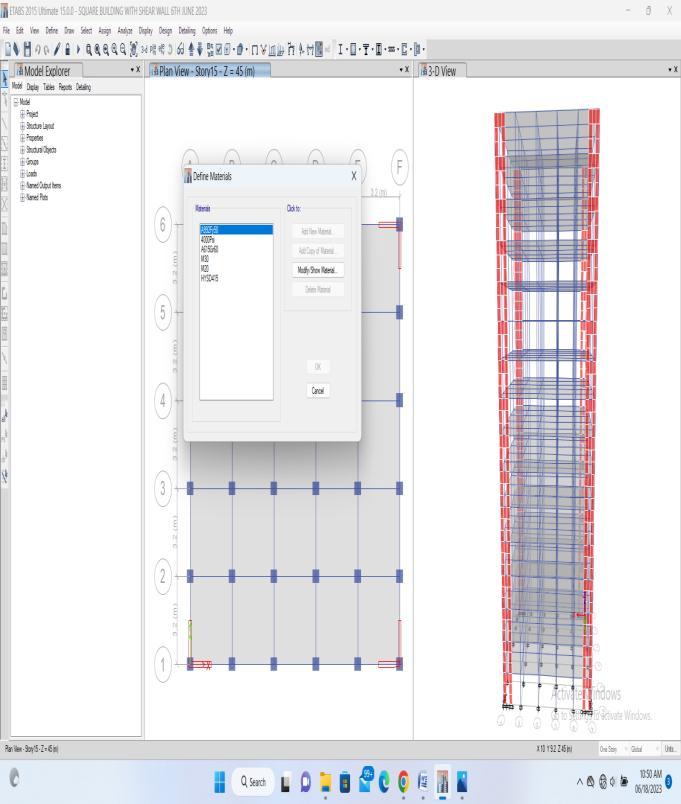Screen dimensions: 681x804
Task: Open the Analyze menu
Action: [125, 31]
